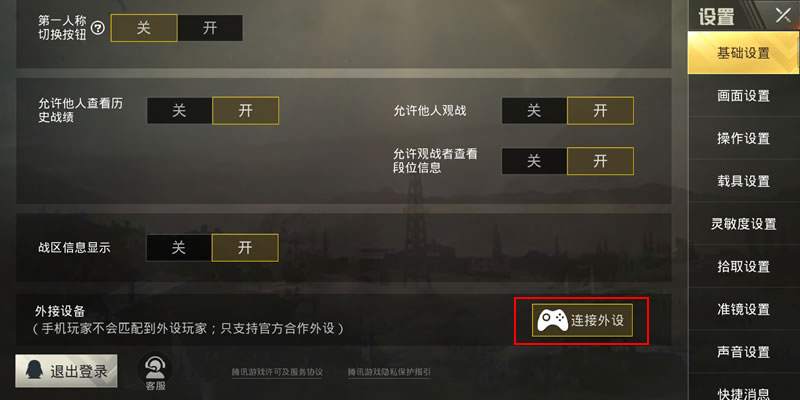Switch to 操作设置 tab
Image resolution: width=800 pixels, height=400 pixels.
click(x=743, y=138)
